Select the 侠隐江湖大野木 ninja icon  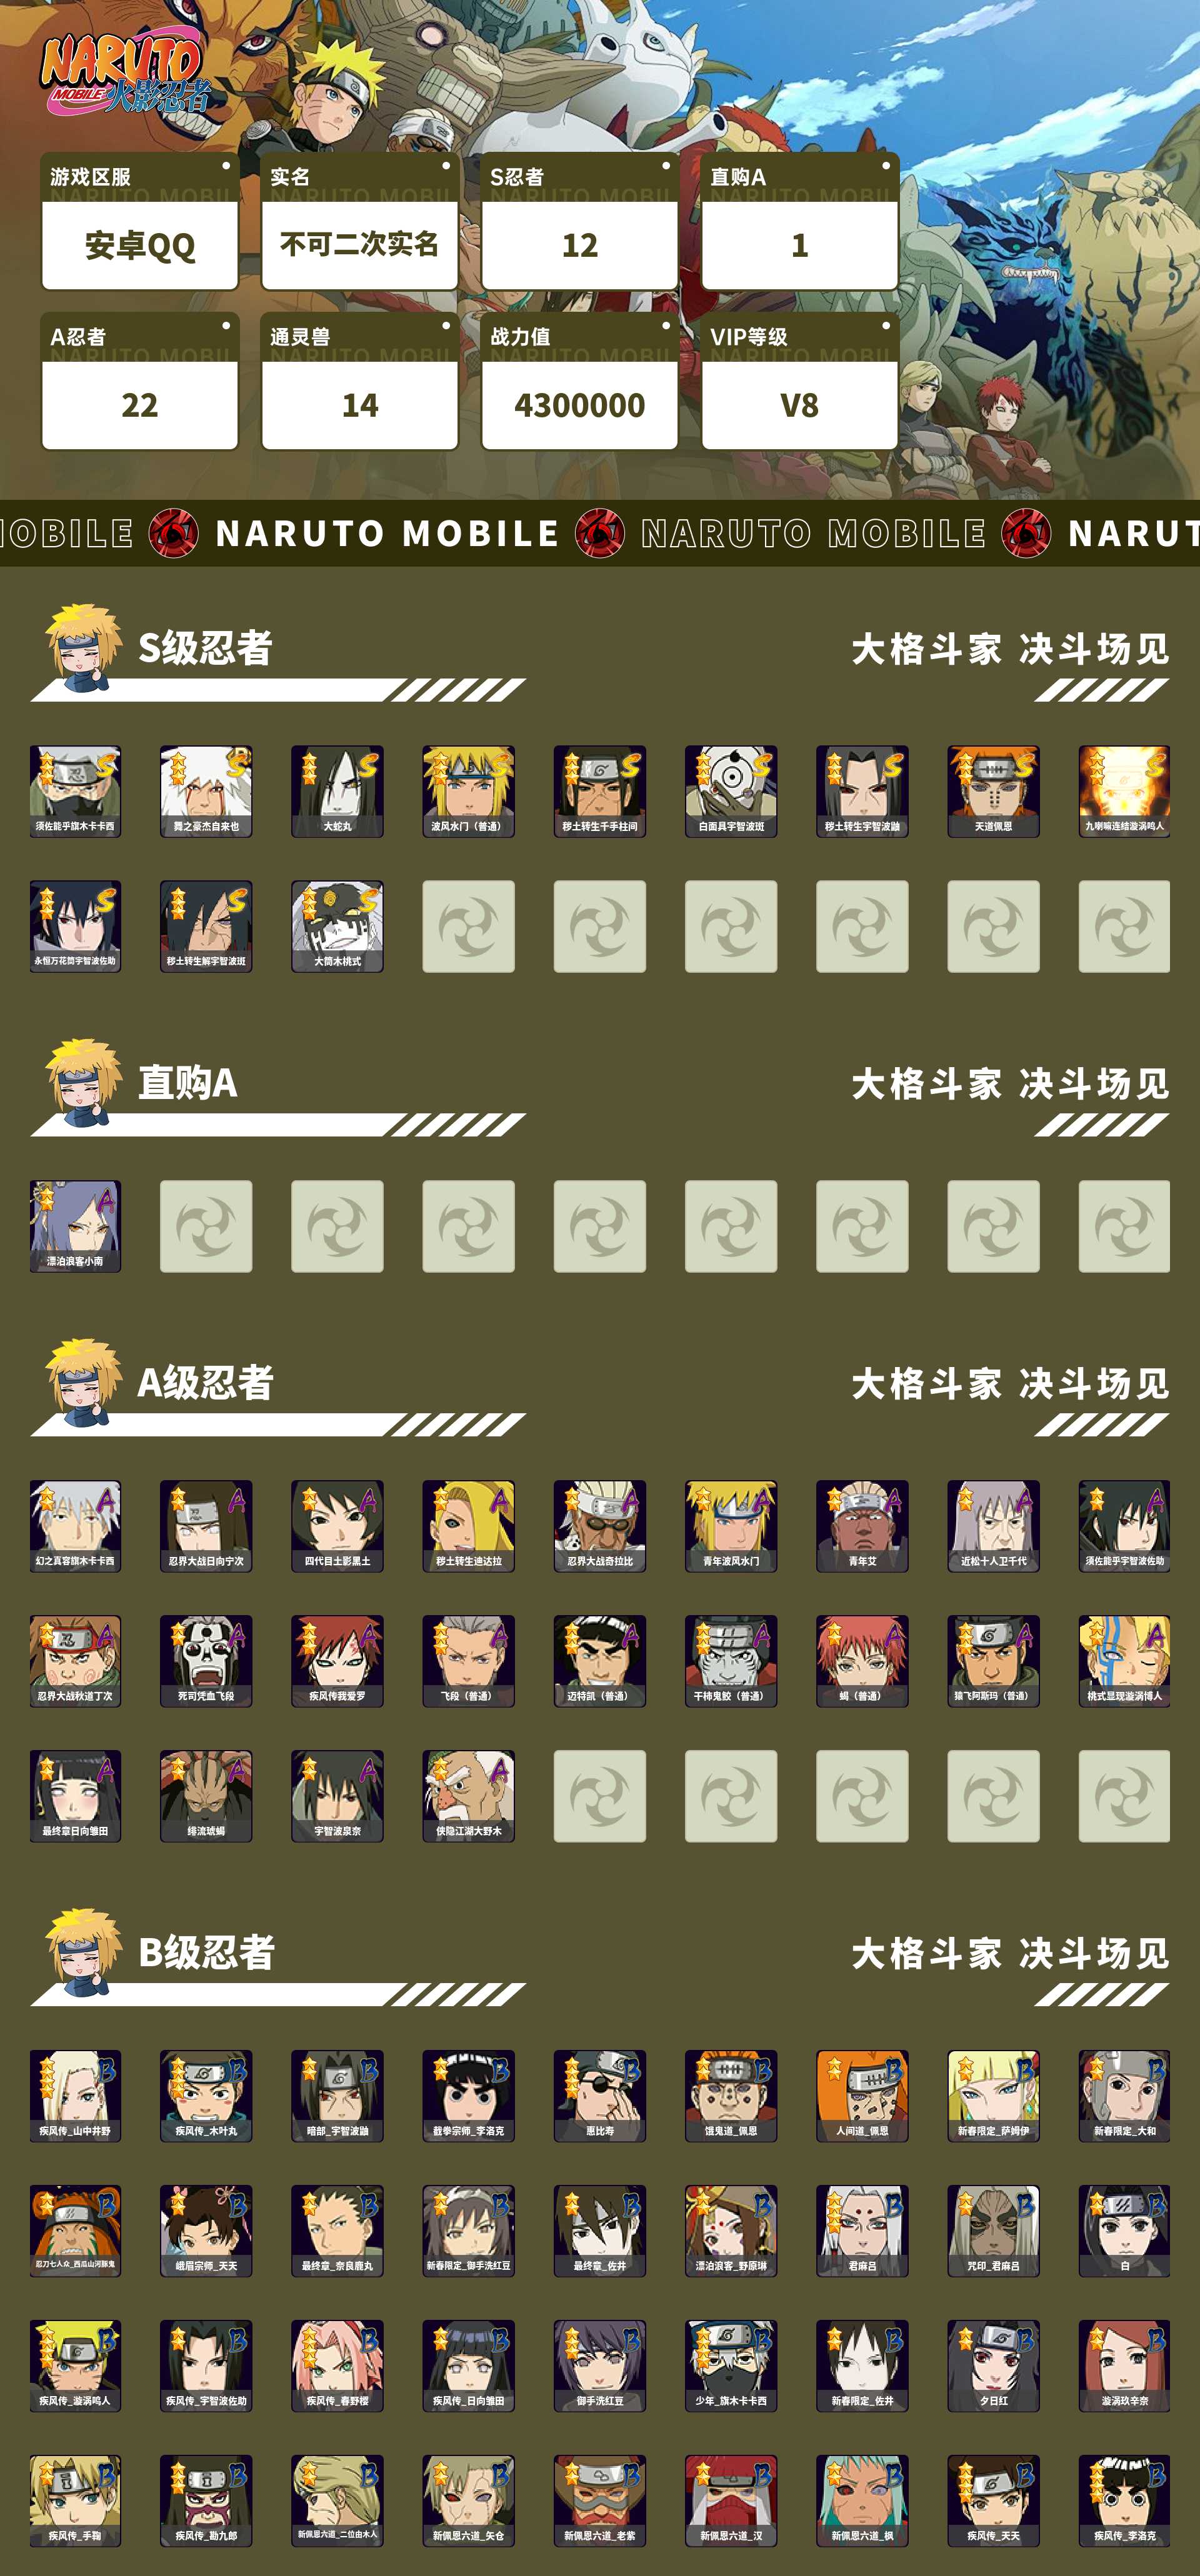pyautogui.click(x=468, y=1796)
